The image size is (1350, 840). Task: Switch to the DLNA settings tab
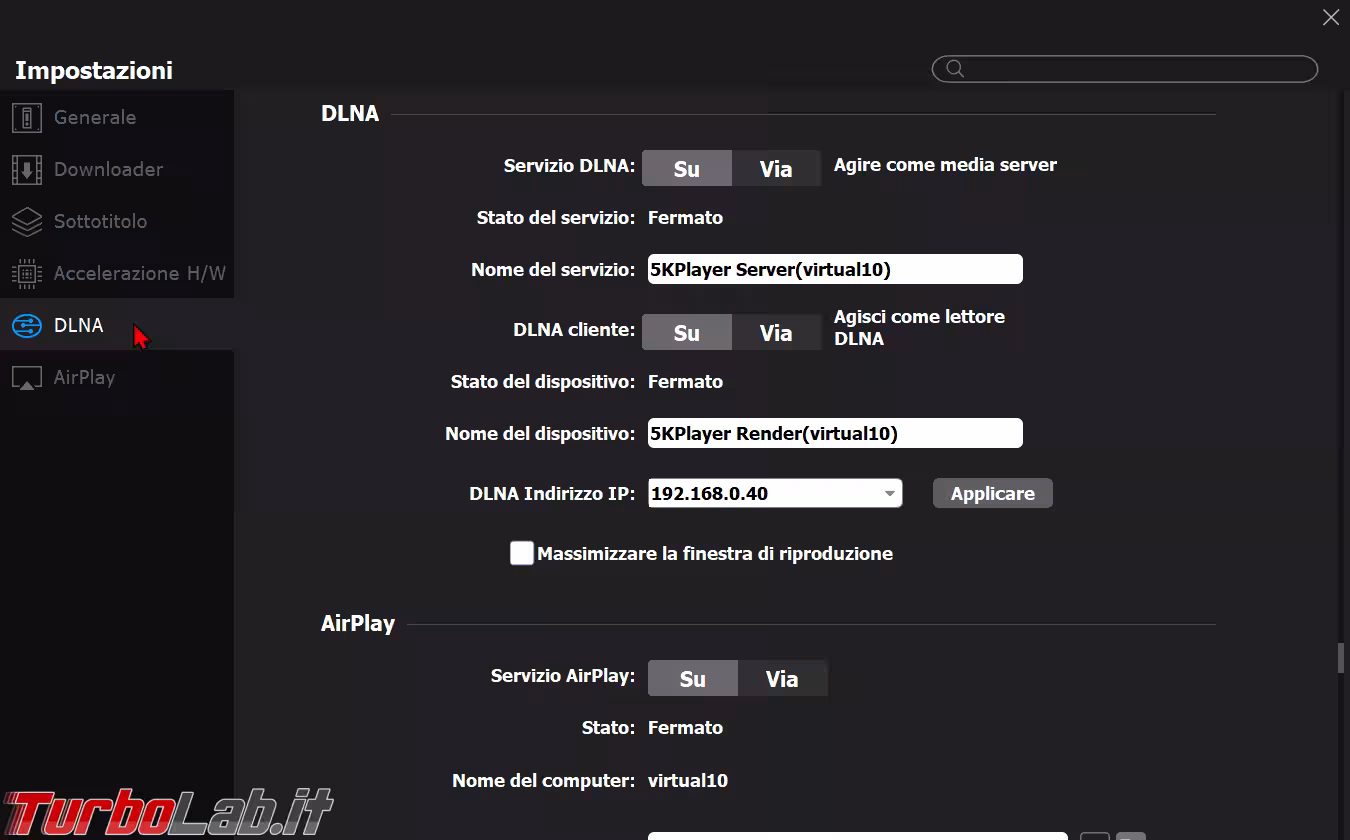coord(78,325)
